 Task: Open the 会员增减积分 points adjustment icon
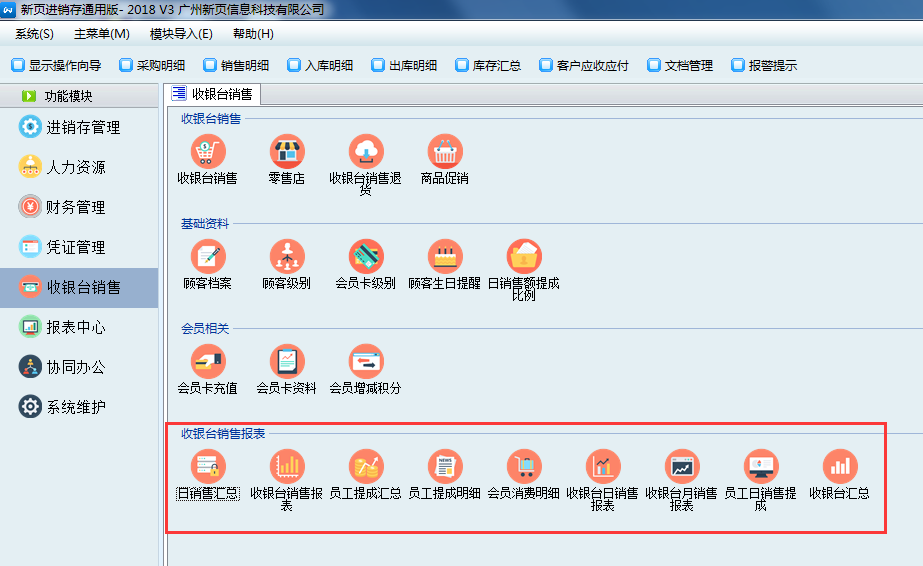pyautogui.click(x=366, y=362)
